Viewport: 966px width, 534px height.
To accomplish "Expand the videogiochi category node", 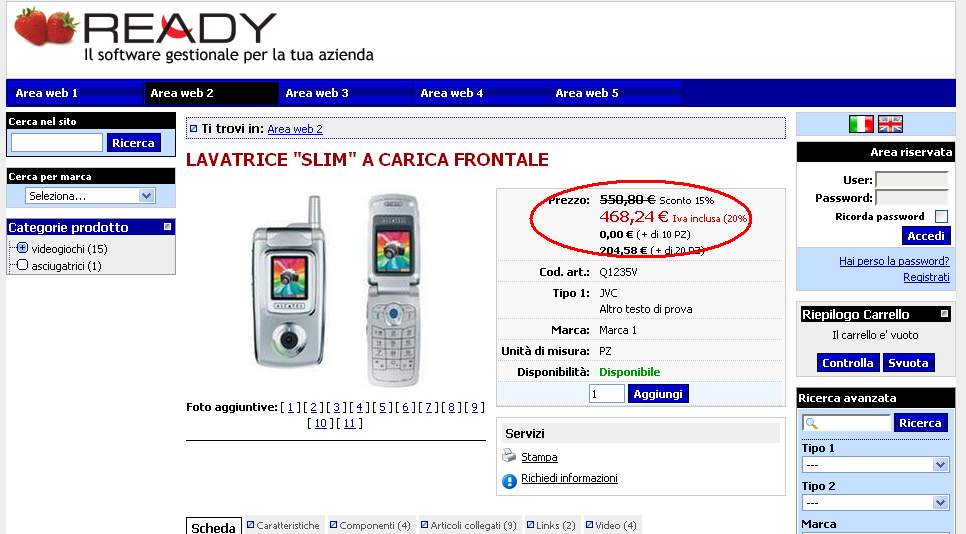I will tap(22, 248).
